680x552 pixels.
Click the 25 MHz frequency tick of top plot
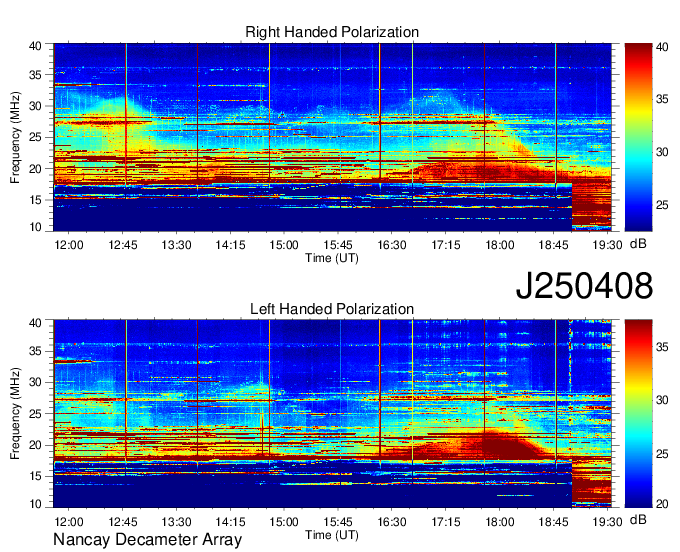[x=36, y=137]
